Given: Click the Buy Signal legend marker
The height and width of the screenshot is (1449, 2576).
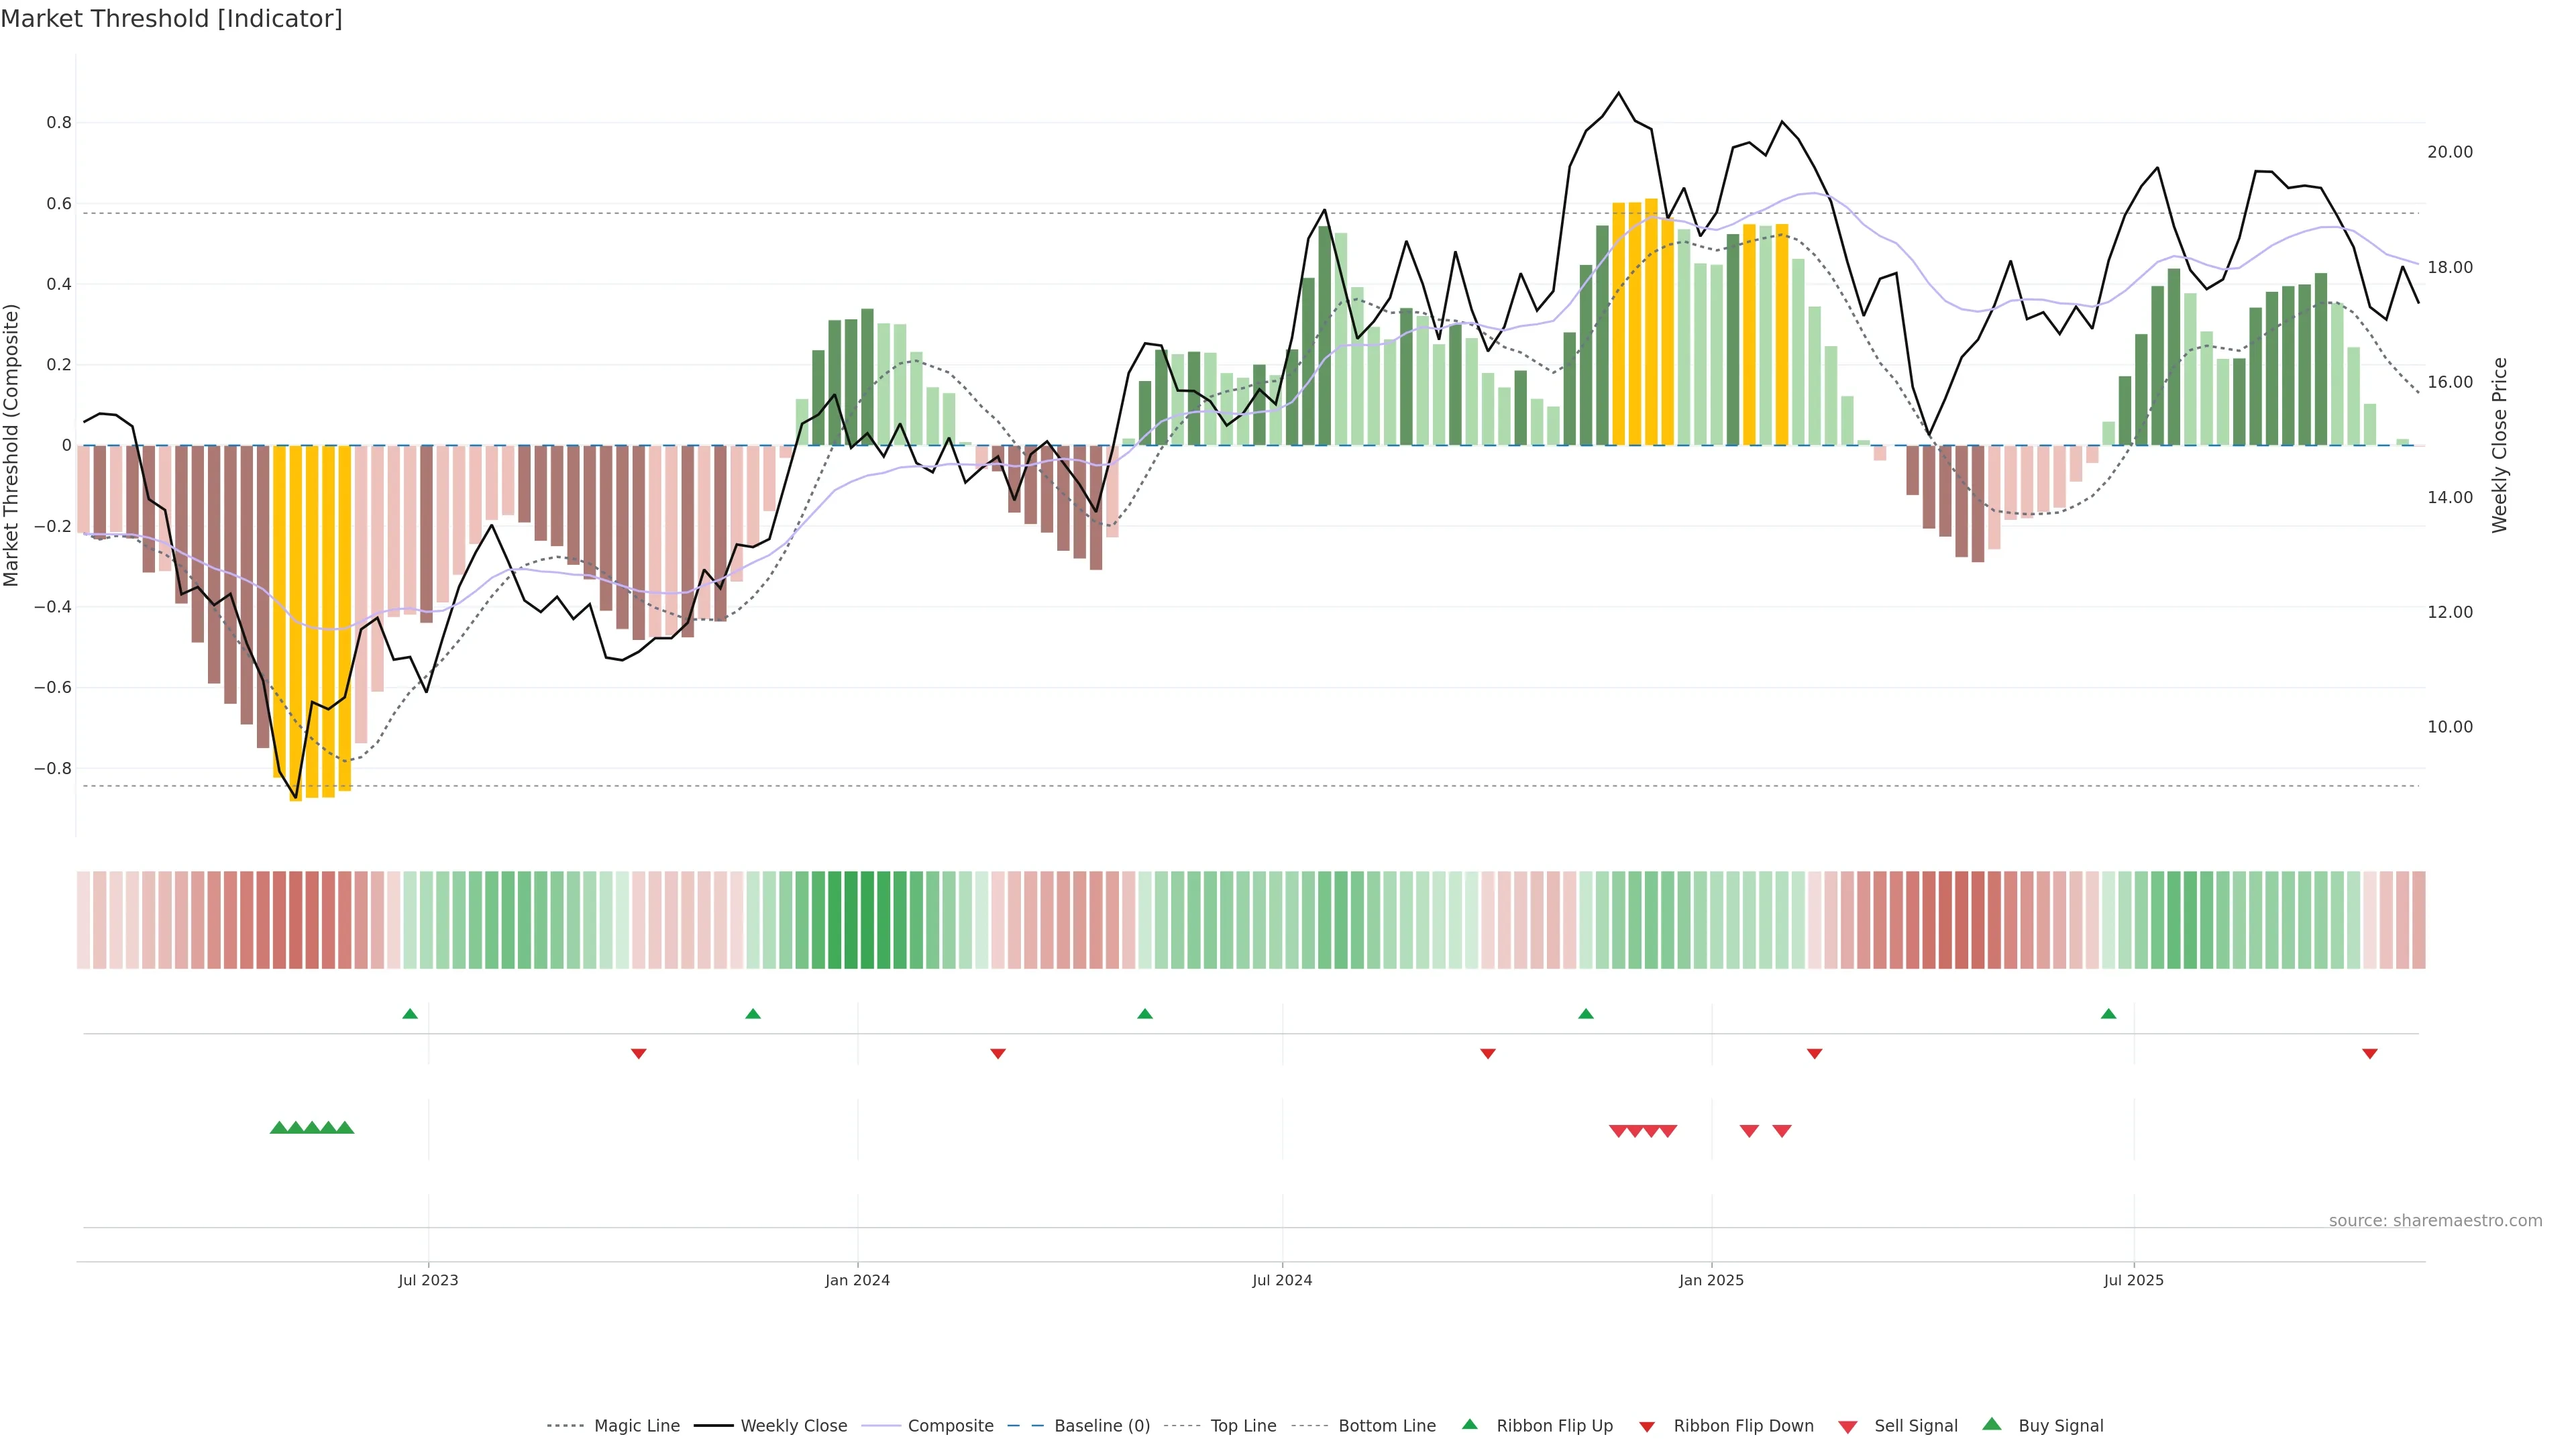Looking at the screenshot, I should coord(1992,1424).
